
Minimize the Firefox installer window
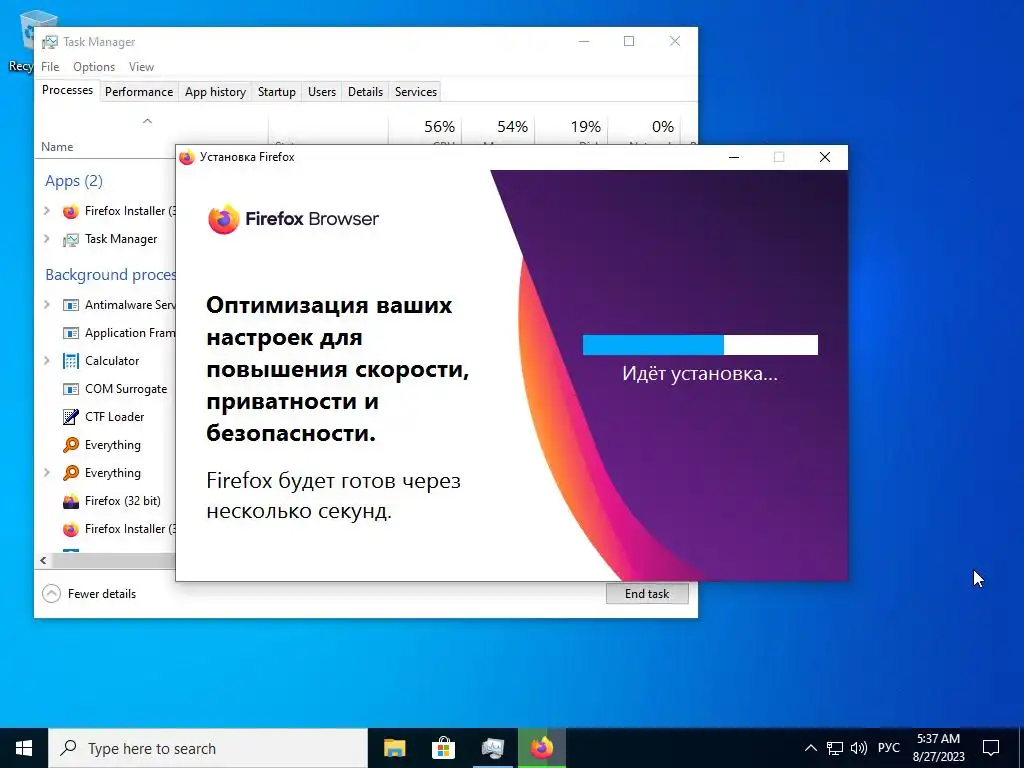pos(734,157)
